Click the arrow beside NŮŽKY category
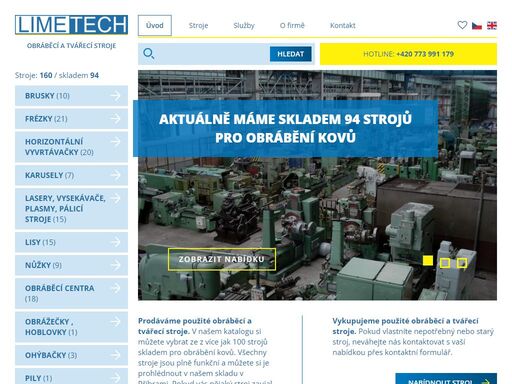 pyautogui.click(x=115, y=265)
